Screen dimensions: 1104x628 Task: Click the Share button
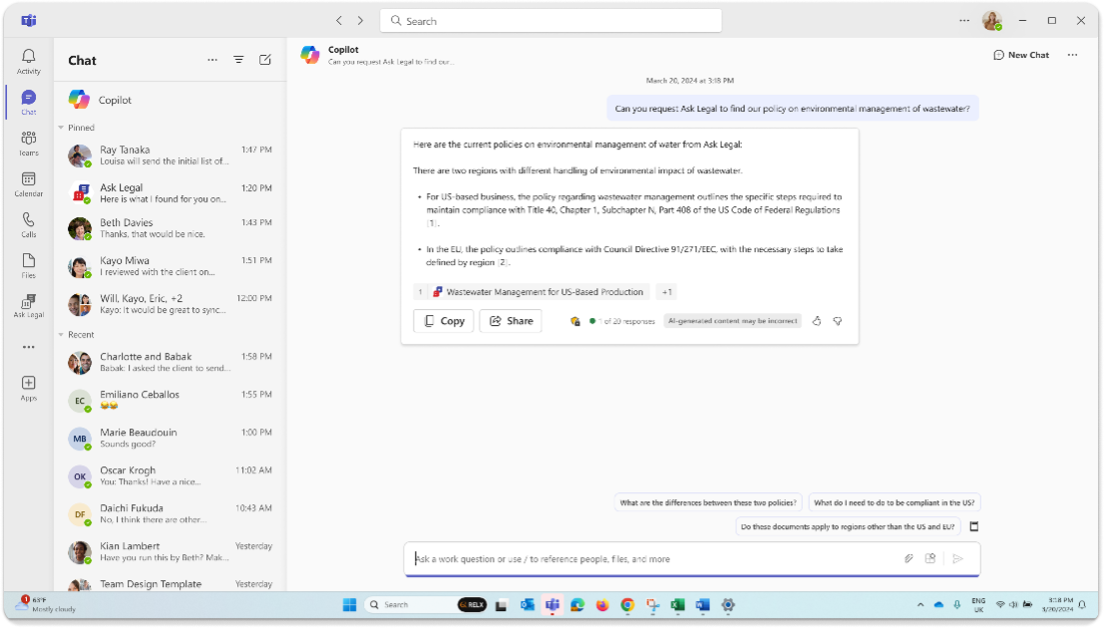510,321
